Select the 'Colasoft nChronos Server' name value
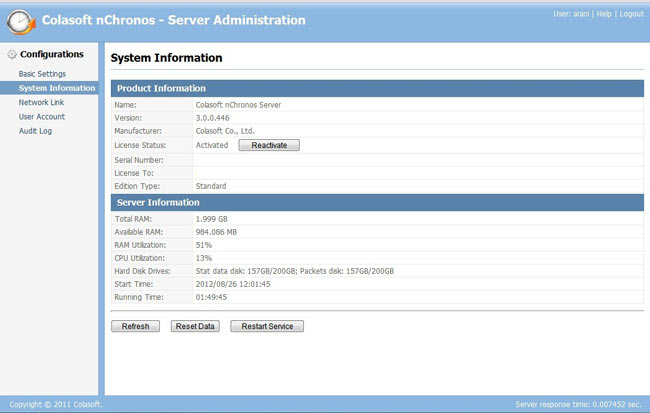 (238, 105)
